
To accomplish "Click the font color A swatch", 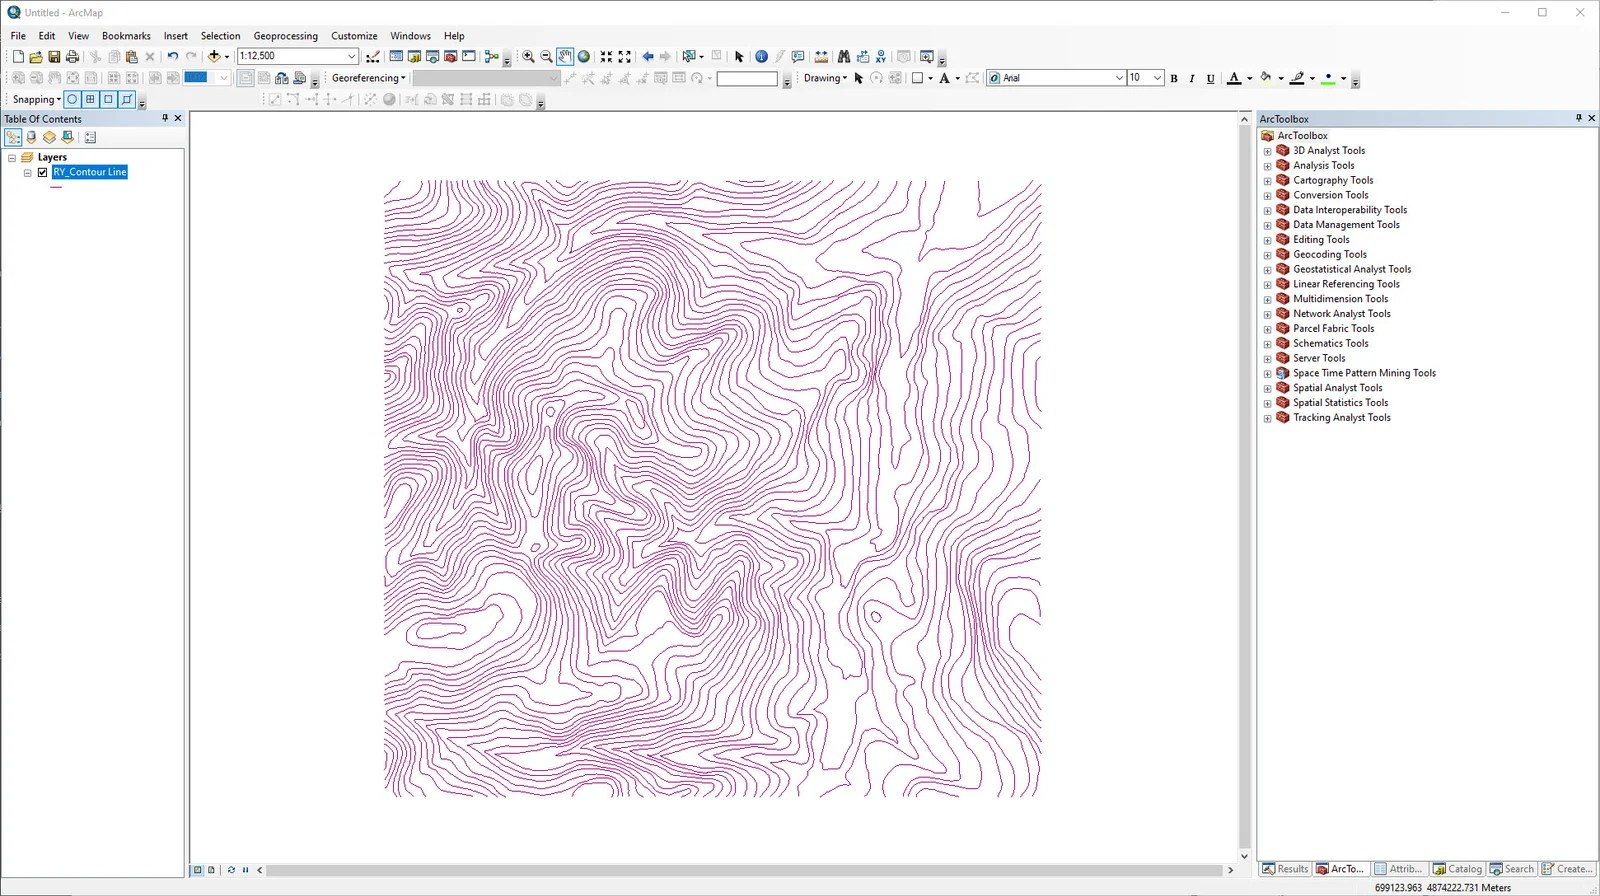I will (x=1234, y=78).
